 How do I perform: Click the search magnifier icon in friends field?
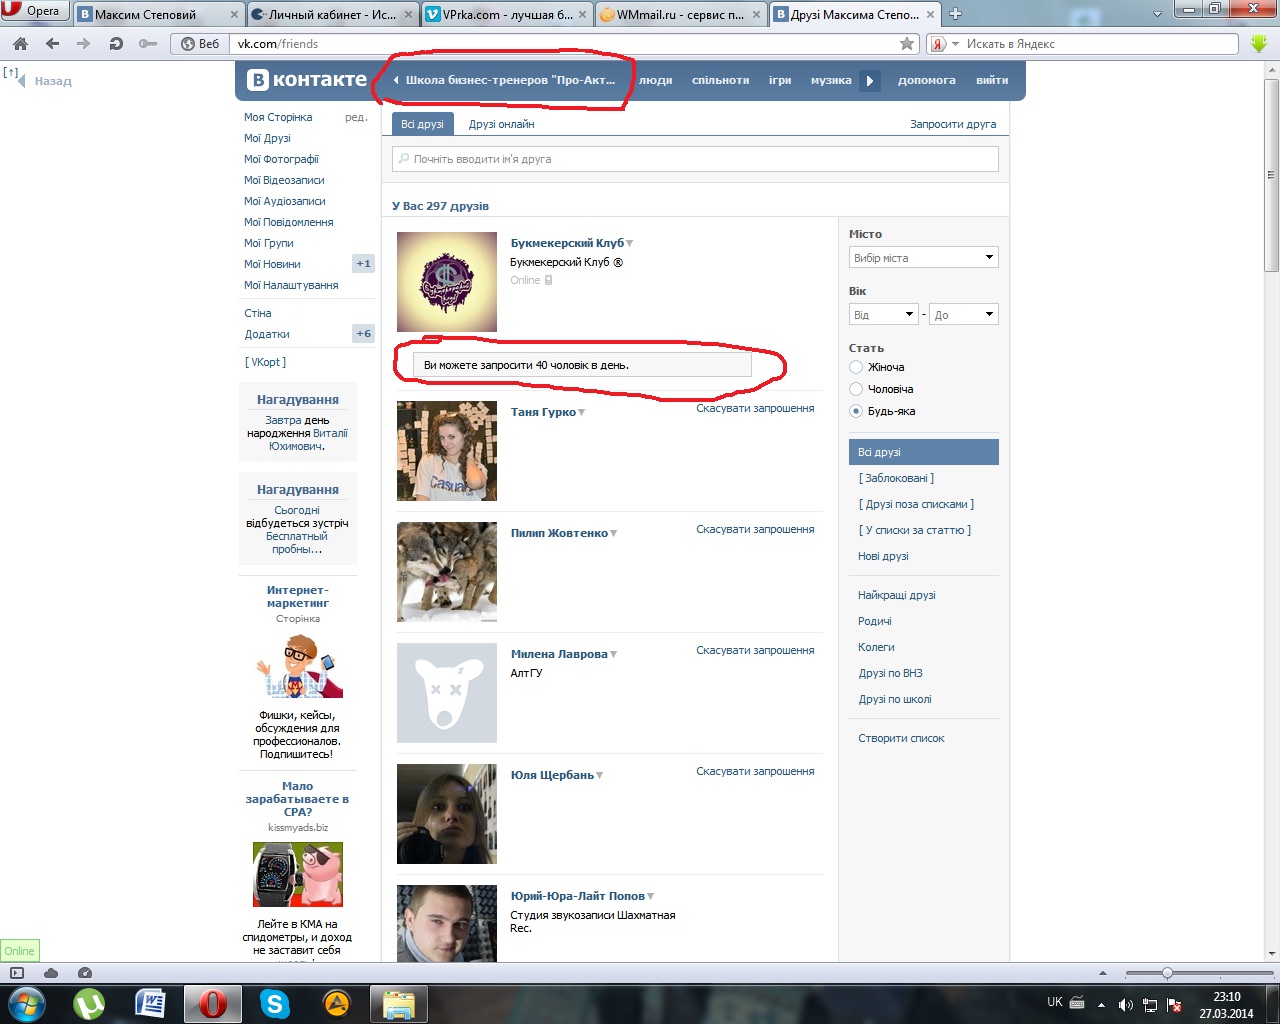pyautogui.click(x=403, y=159)
